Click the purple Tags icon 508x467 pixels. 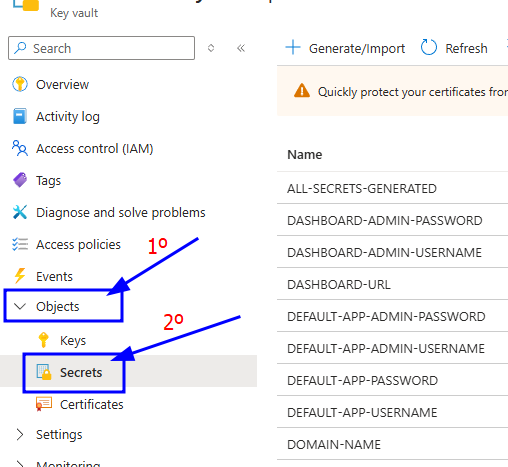(20, 180)
